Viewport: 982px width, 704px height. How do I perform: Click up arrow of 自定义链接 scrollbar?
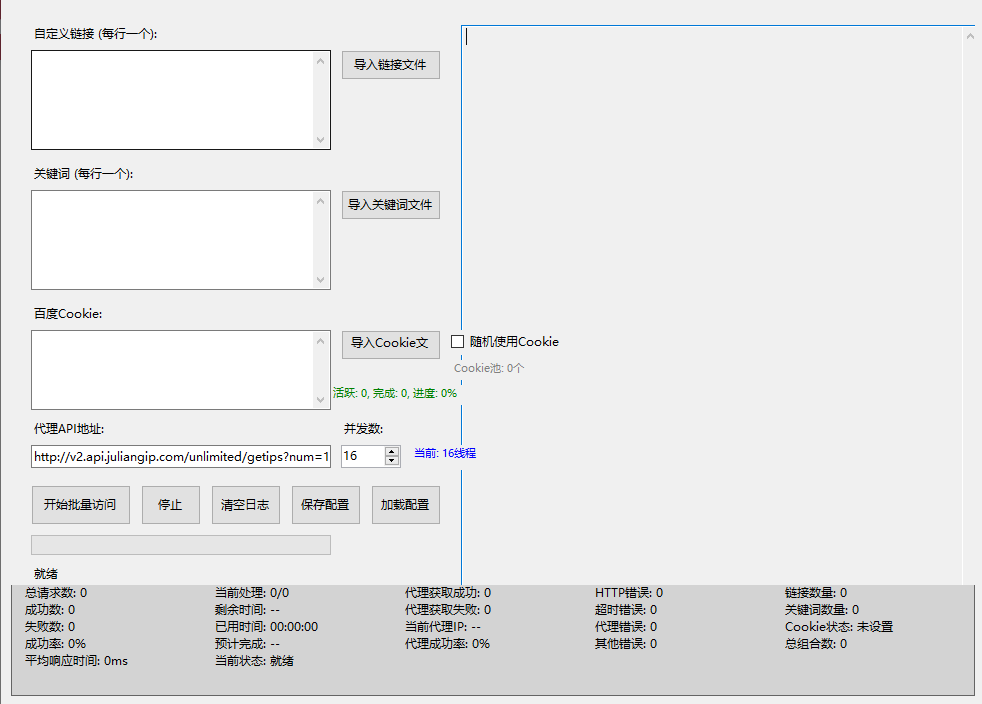click(x=321, y=61)
